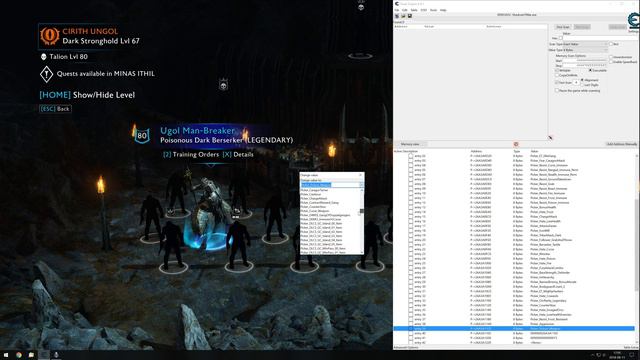Click the Details prompt in the game

(238, 155)
